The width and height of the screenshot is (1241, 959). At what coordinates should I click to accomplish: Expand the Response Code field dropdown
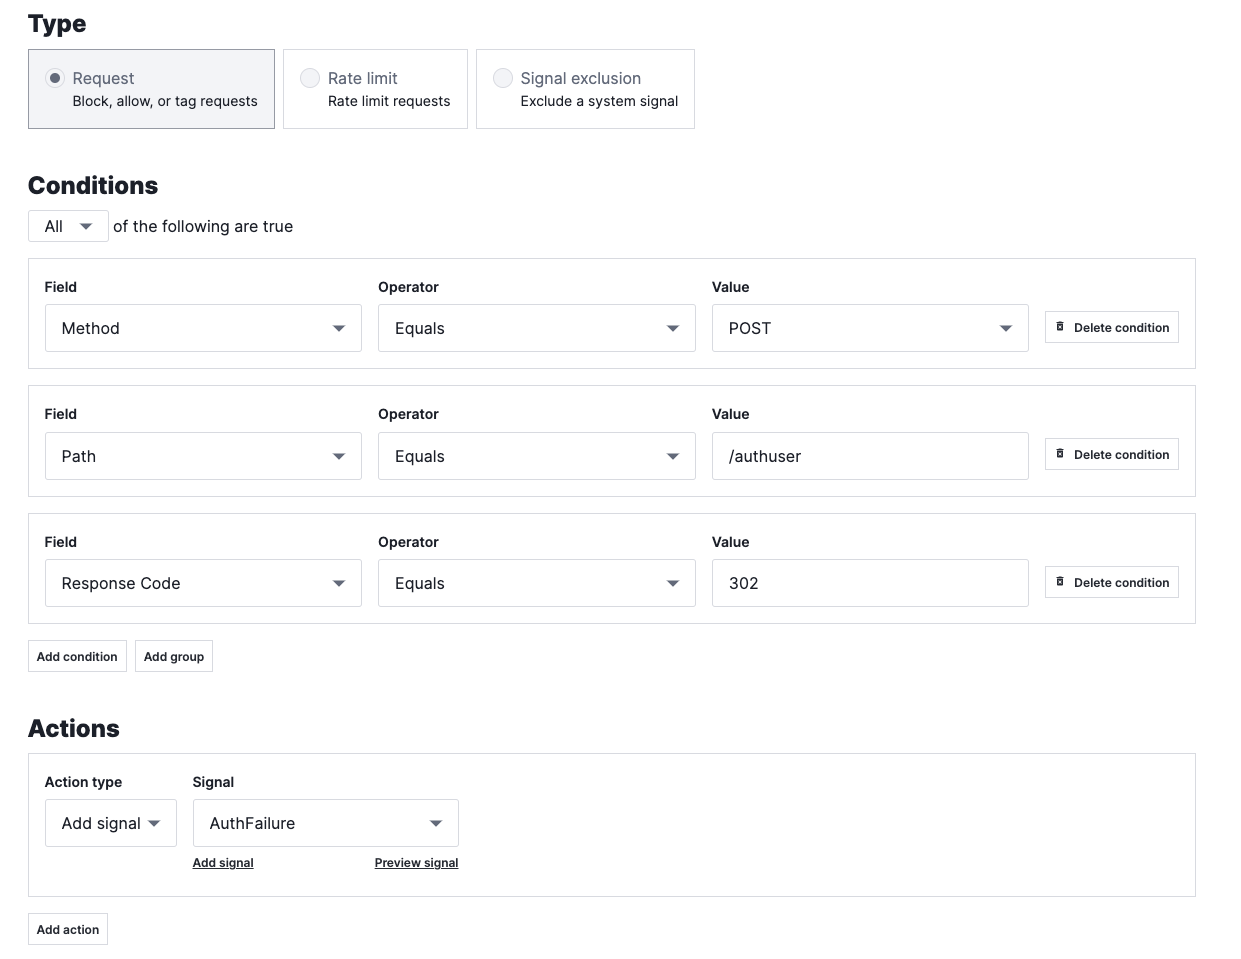pyautogui.click(x=203, y=584)
